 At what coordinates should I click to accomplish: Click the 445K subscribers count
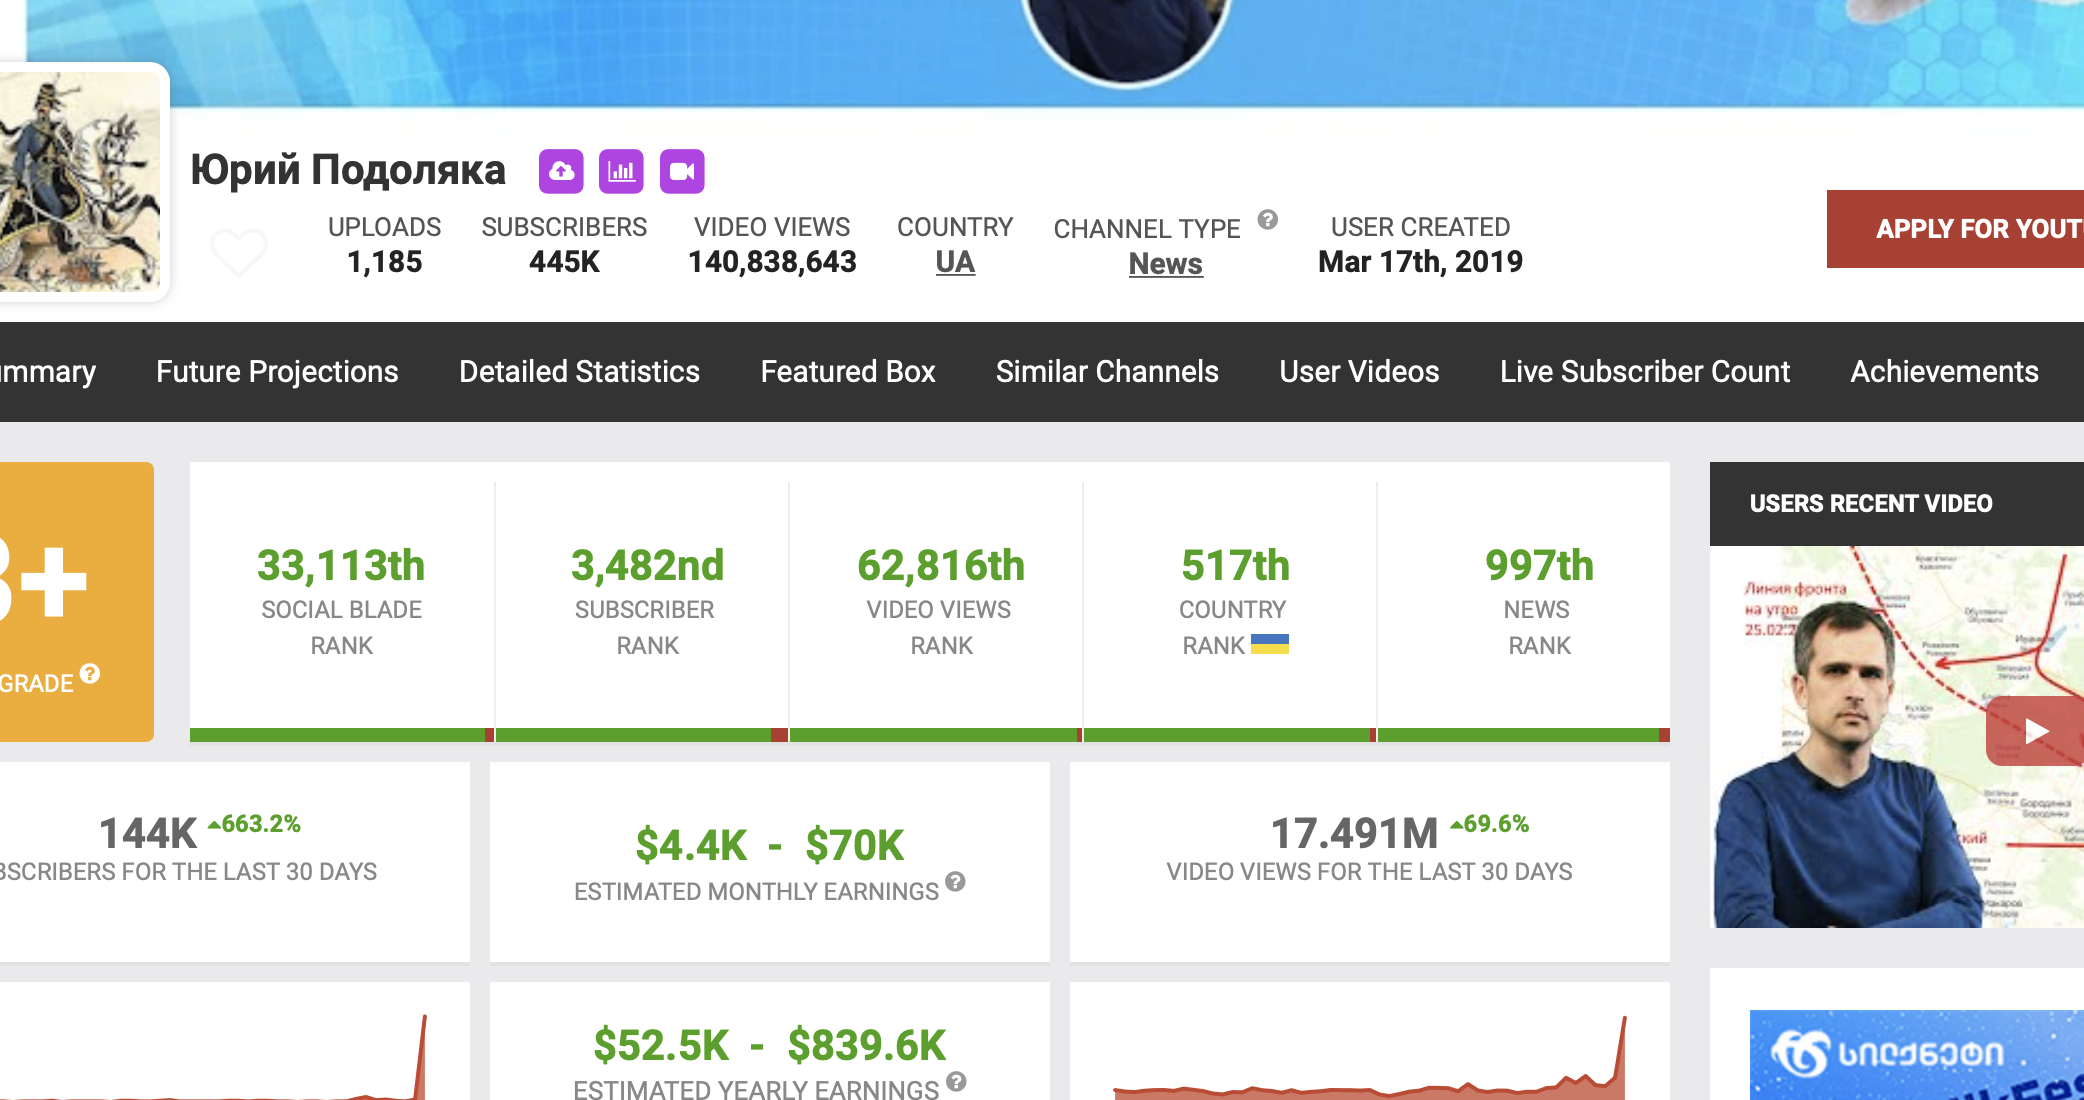(564, 262)
